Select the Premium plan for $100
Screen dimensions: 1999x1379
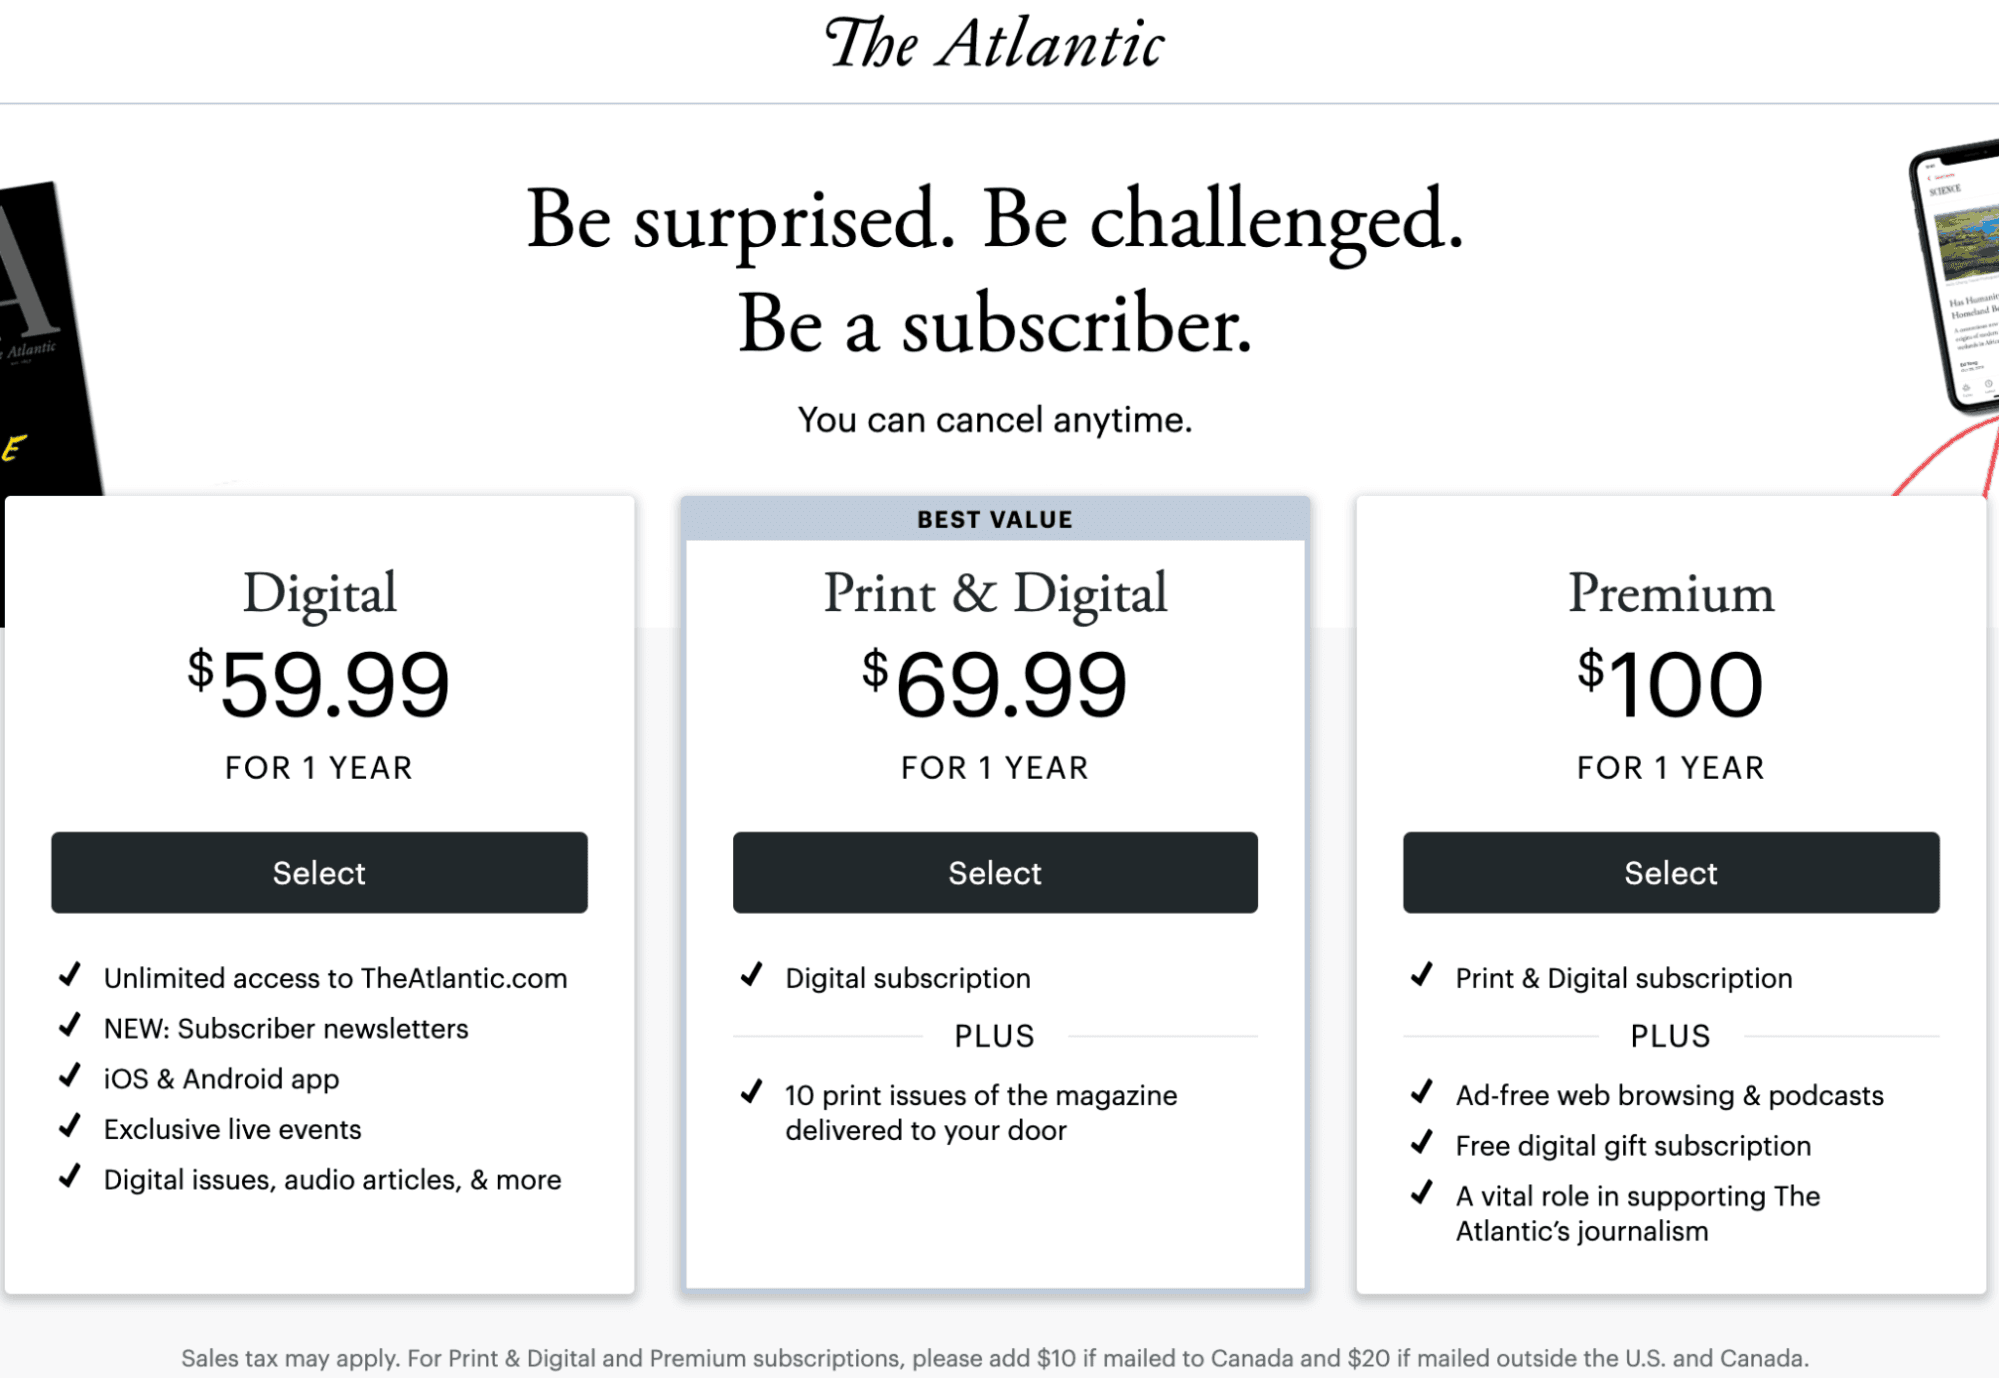pos(1670,872)
